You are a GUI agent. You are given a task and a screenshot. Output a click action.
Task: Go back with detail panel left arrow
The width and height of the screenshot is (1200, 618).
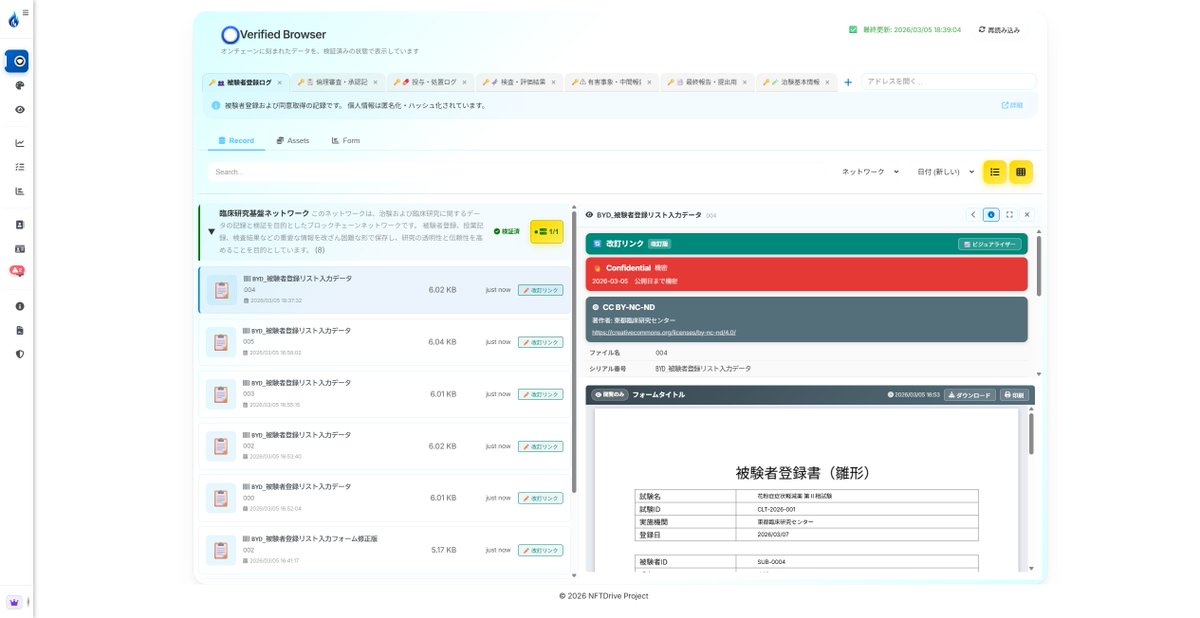tap(973, 214)
